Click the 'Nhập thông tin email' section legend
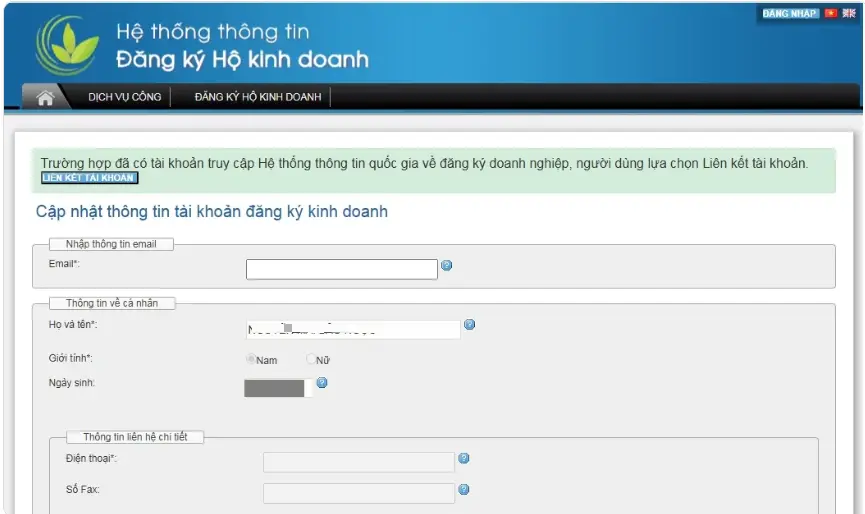Viewport: 865px width, 514px height. pyautogui.click(x=111, y=244)
